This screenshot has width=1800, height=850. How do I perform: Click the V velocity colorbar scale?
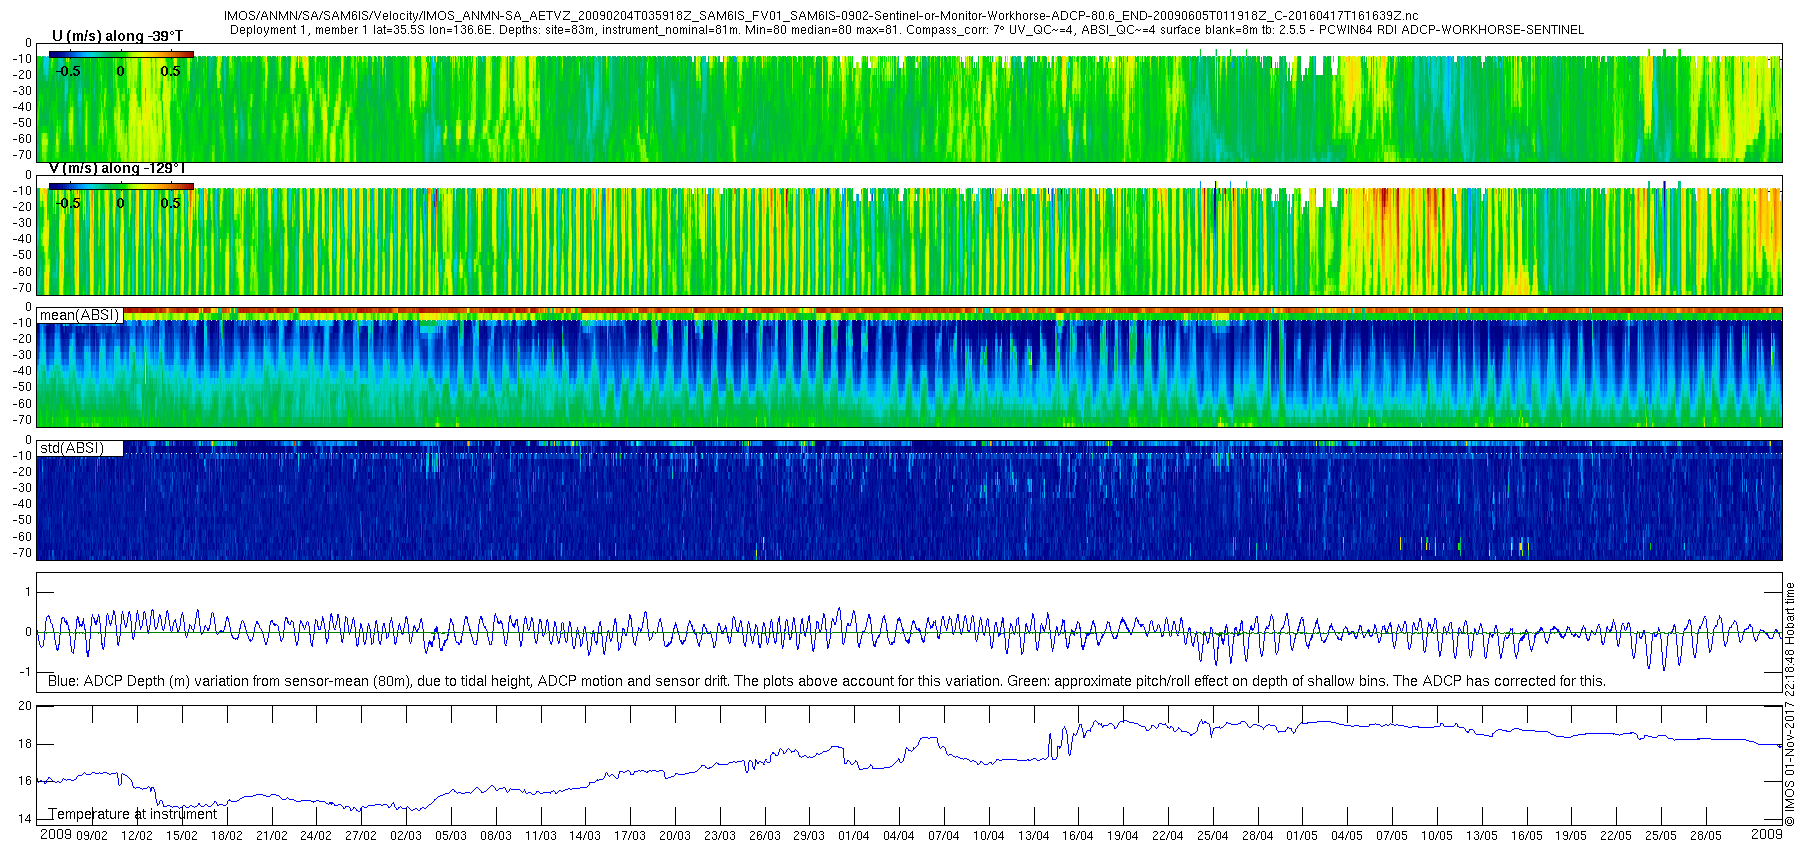121,186
